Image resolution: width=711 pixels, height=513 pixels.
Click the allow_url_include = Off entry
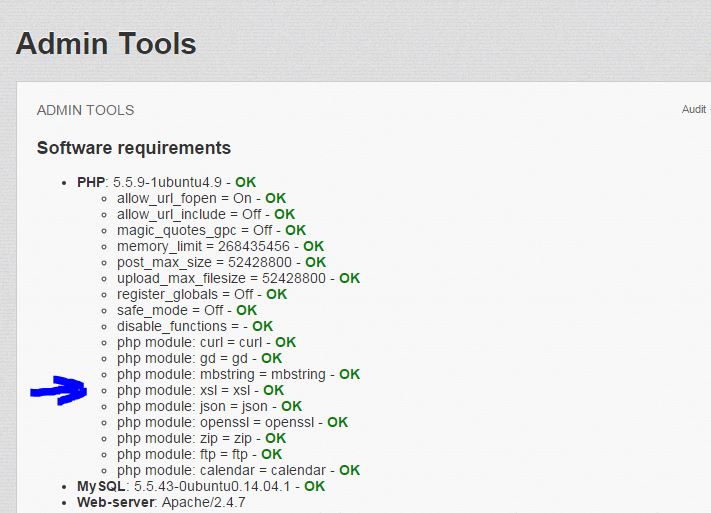point(205,214)
